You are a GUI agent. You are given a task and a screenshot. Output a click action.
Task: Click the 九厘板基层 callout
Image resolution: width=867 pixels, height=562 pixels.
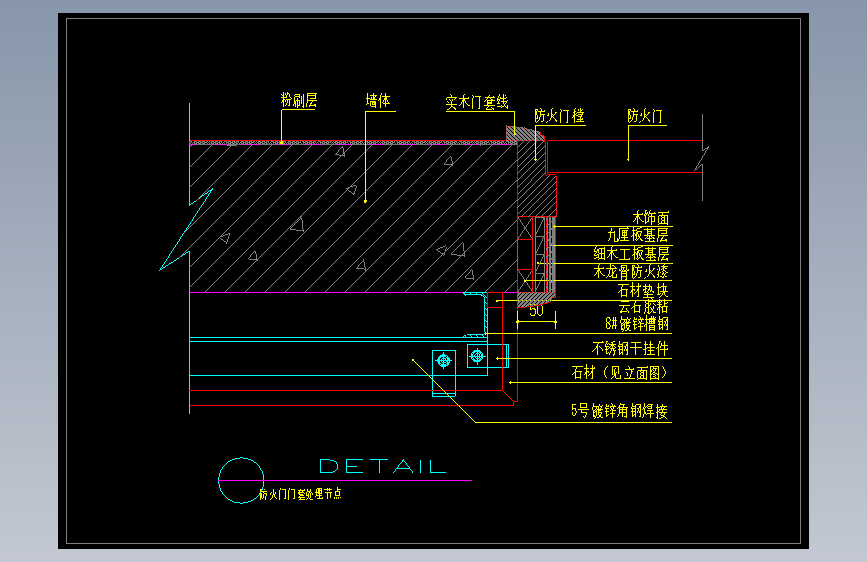click(638, 235)
